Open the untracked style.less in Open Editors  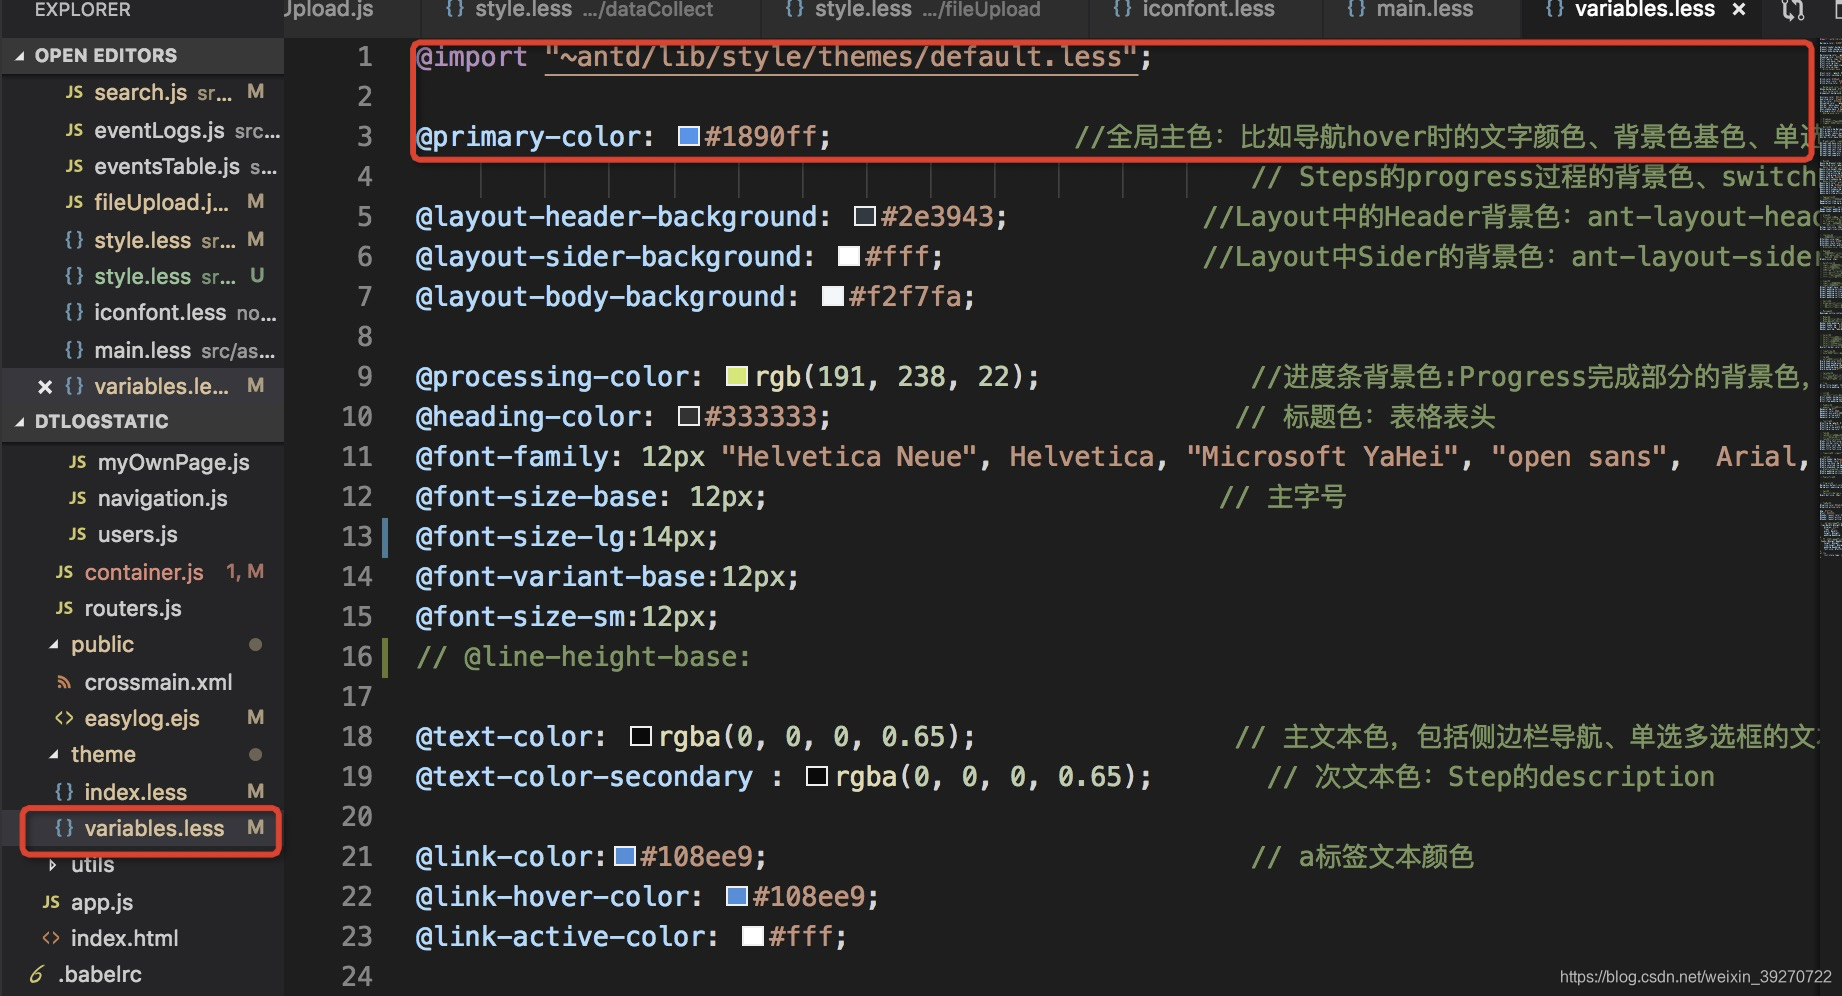pyautogui.click(x=142, y=277)
